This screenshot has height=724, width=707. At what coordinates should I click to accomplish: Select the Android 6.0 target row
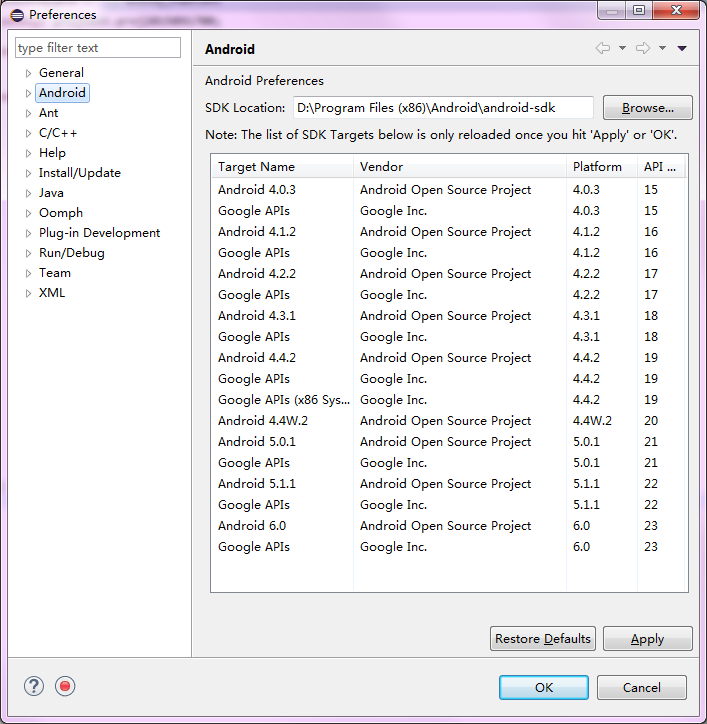tap(449, 526)
